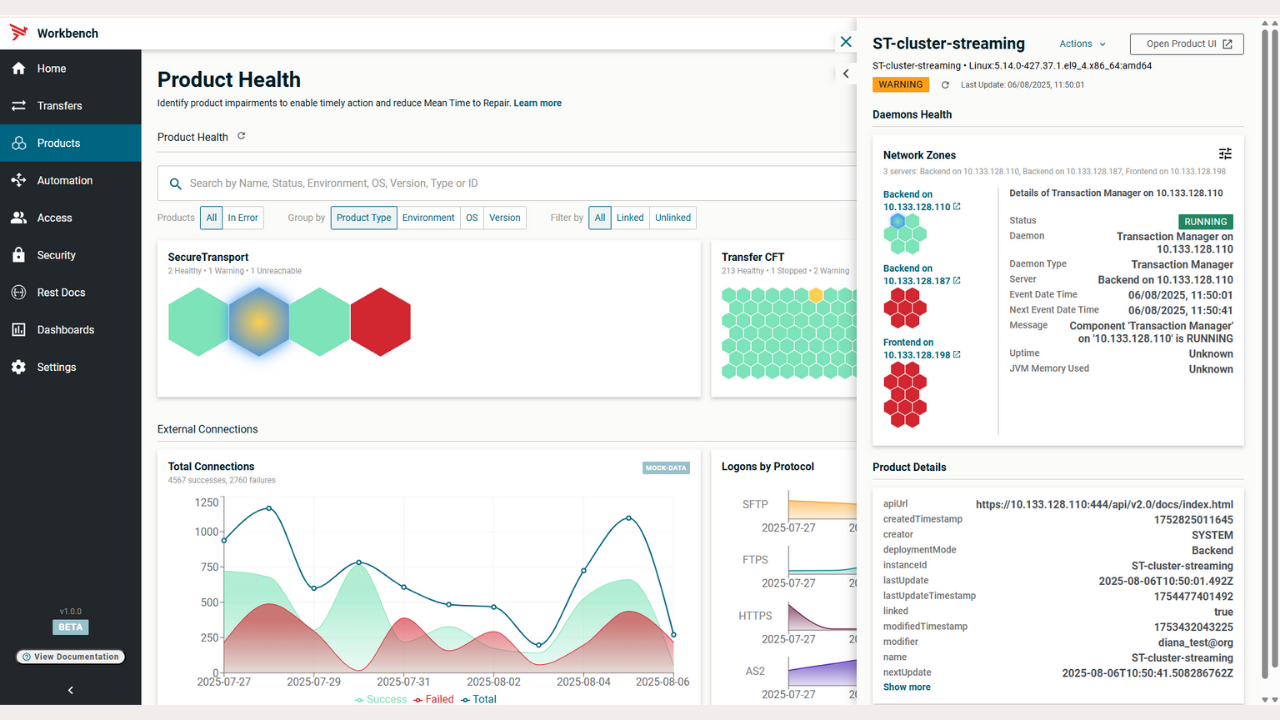This screenshot has width=1280, height=720.
Task: Click the Workbench logo icon
Action: point(18,33)
